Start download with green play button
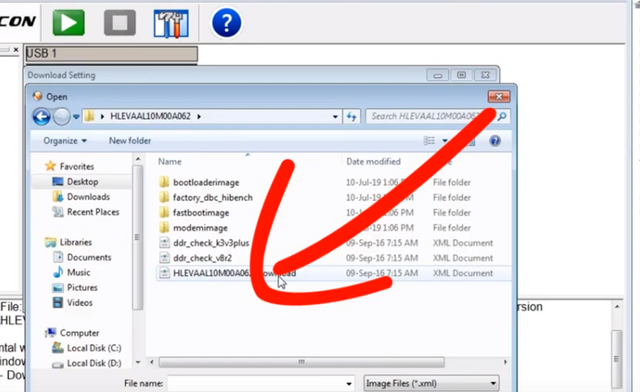 coord(69,22)
